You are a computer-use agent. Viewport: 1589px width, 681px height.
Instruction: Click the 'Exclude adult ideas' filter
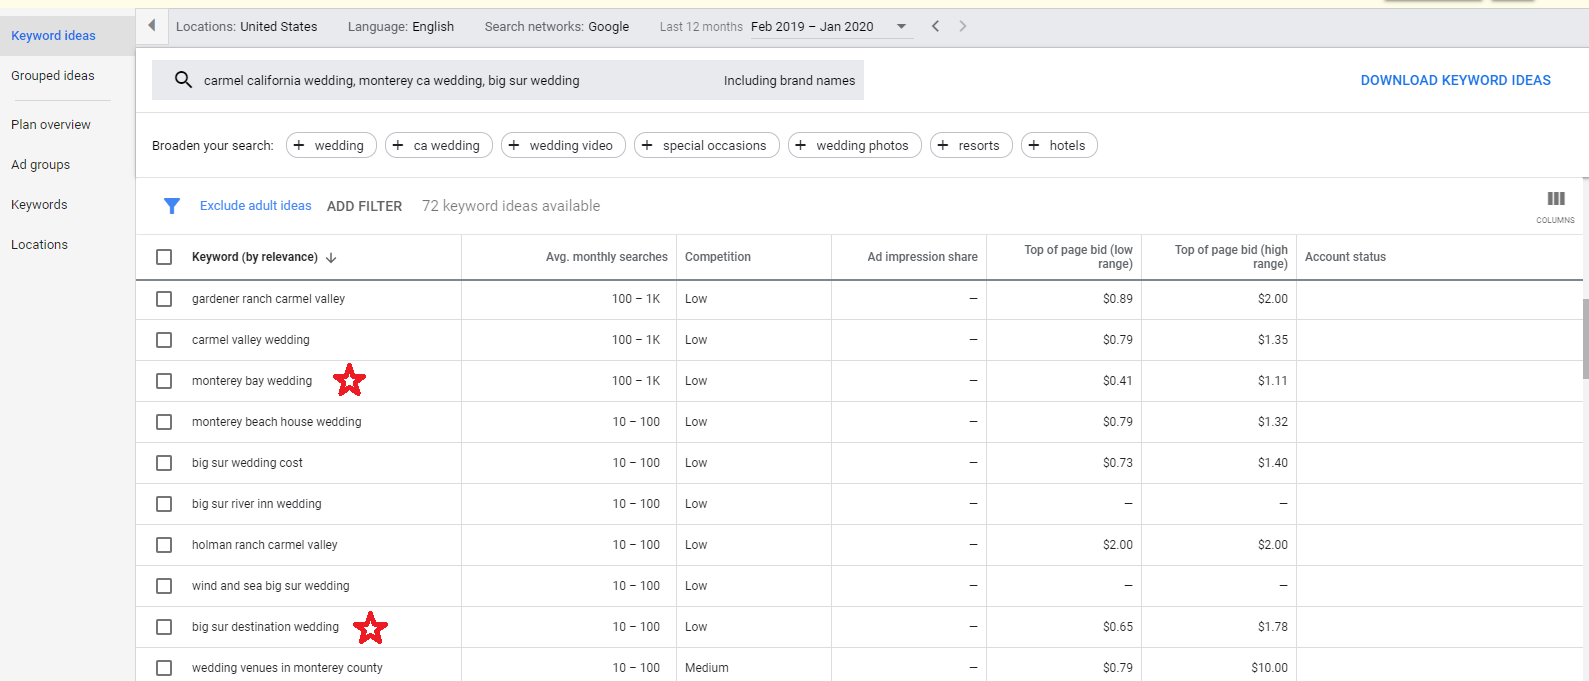pos(256,206)
